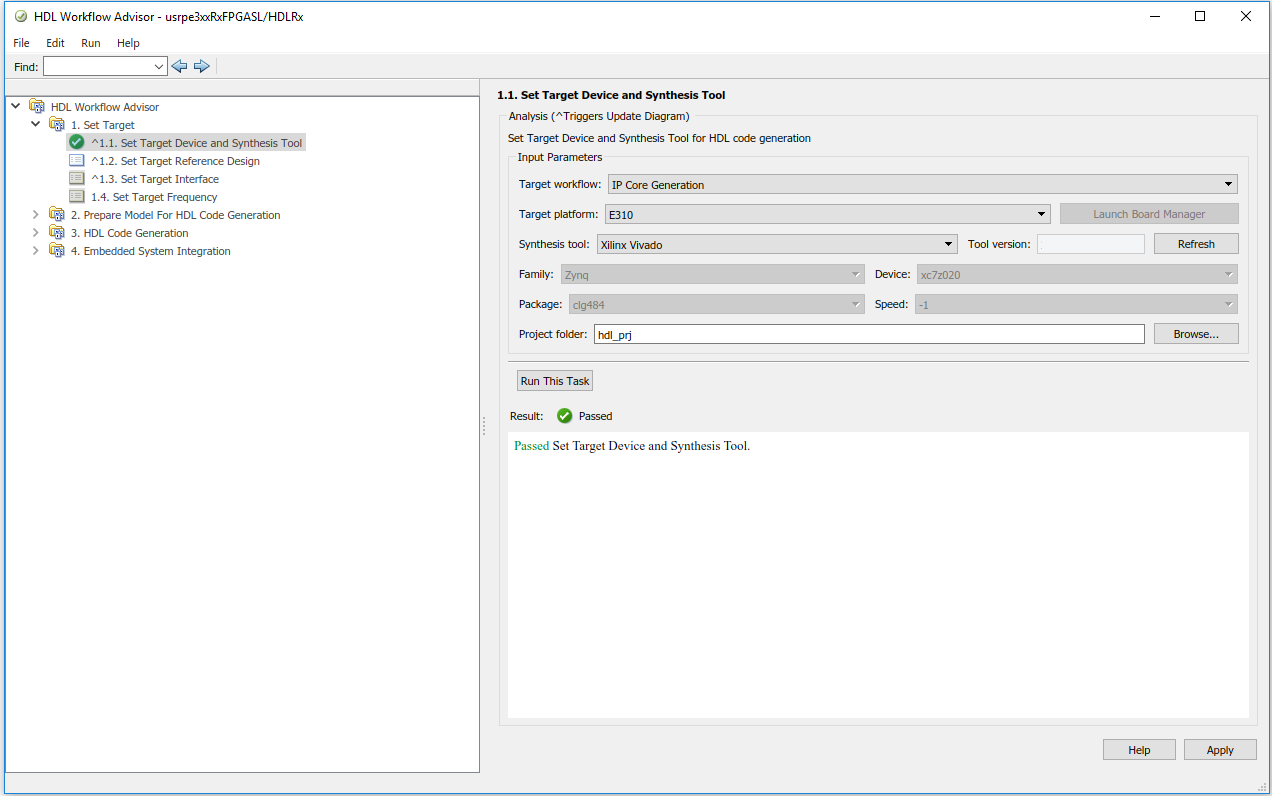This screenshot has width=1272, height=796.
Task: Click the green passed checkmark icon for task 1.1
Action: pos(77,143)
